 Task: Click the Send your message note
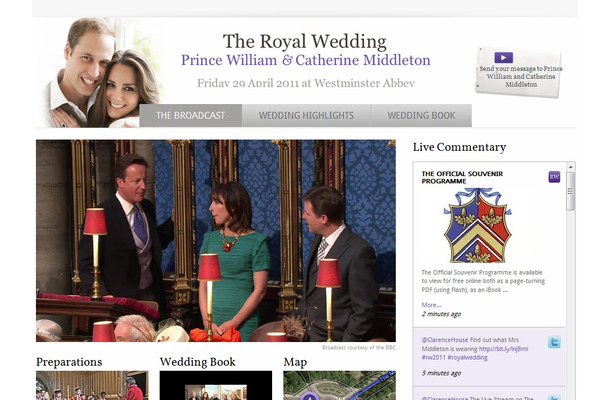(x=519, y=71)
